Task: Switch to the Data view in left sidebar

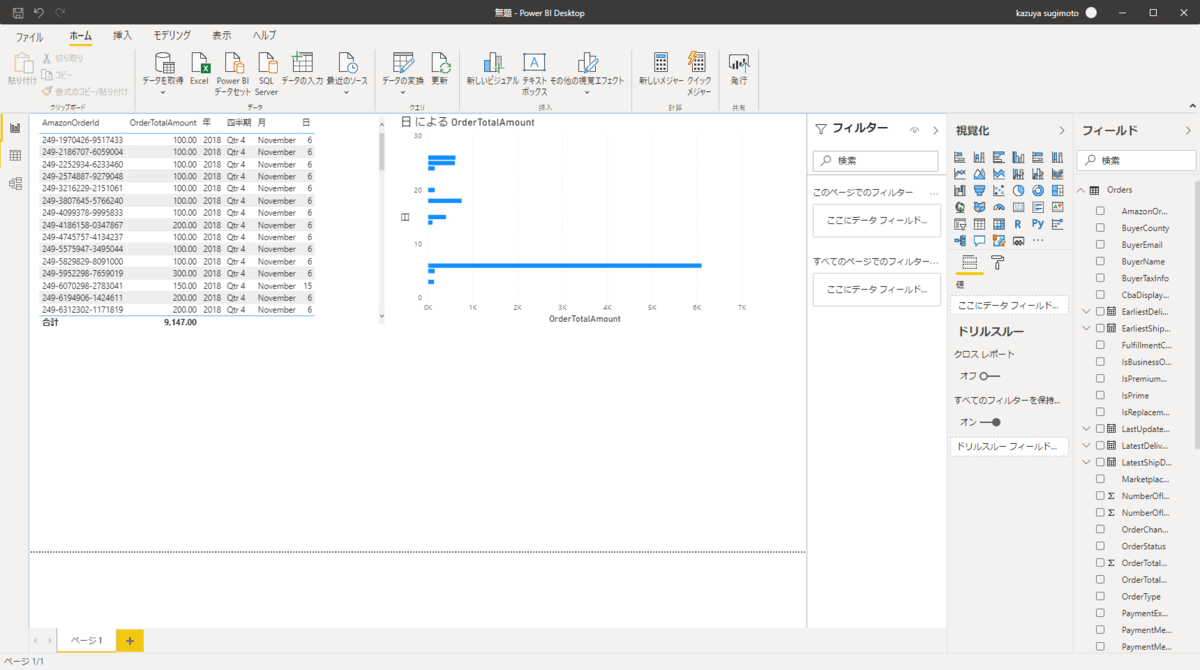Action: [15, 156]
